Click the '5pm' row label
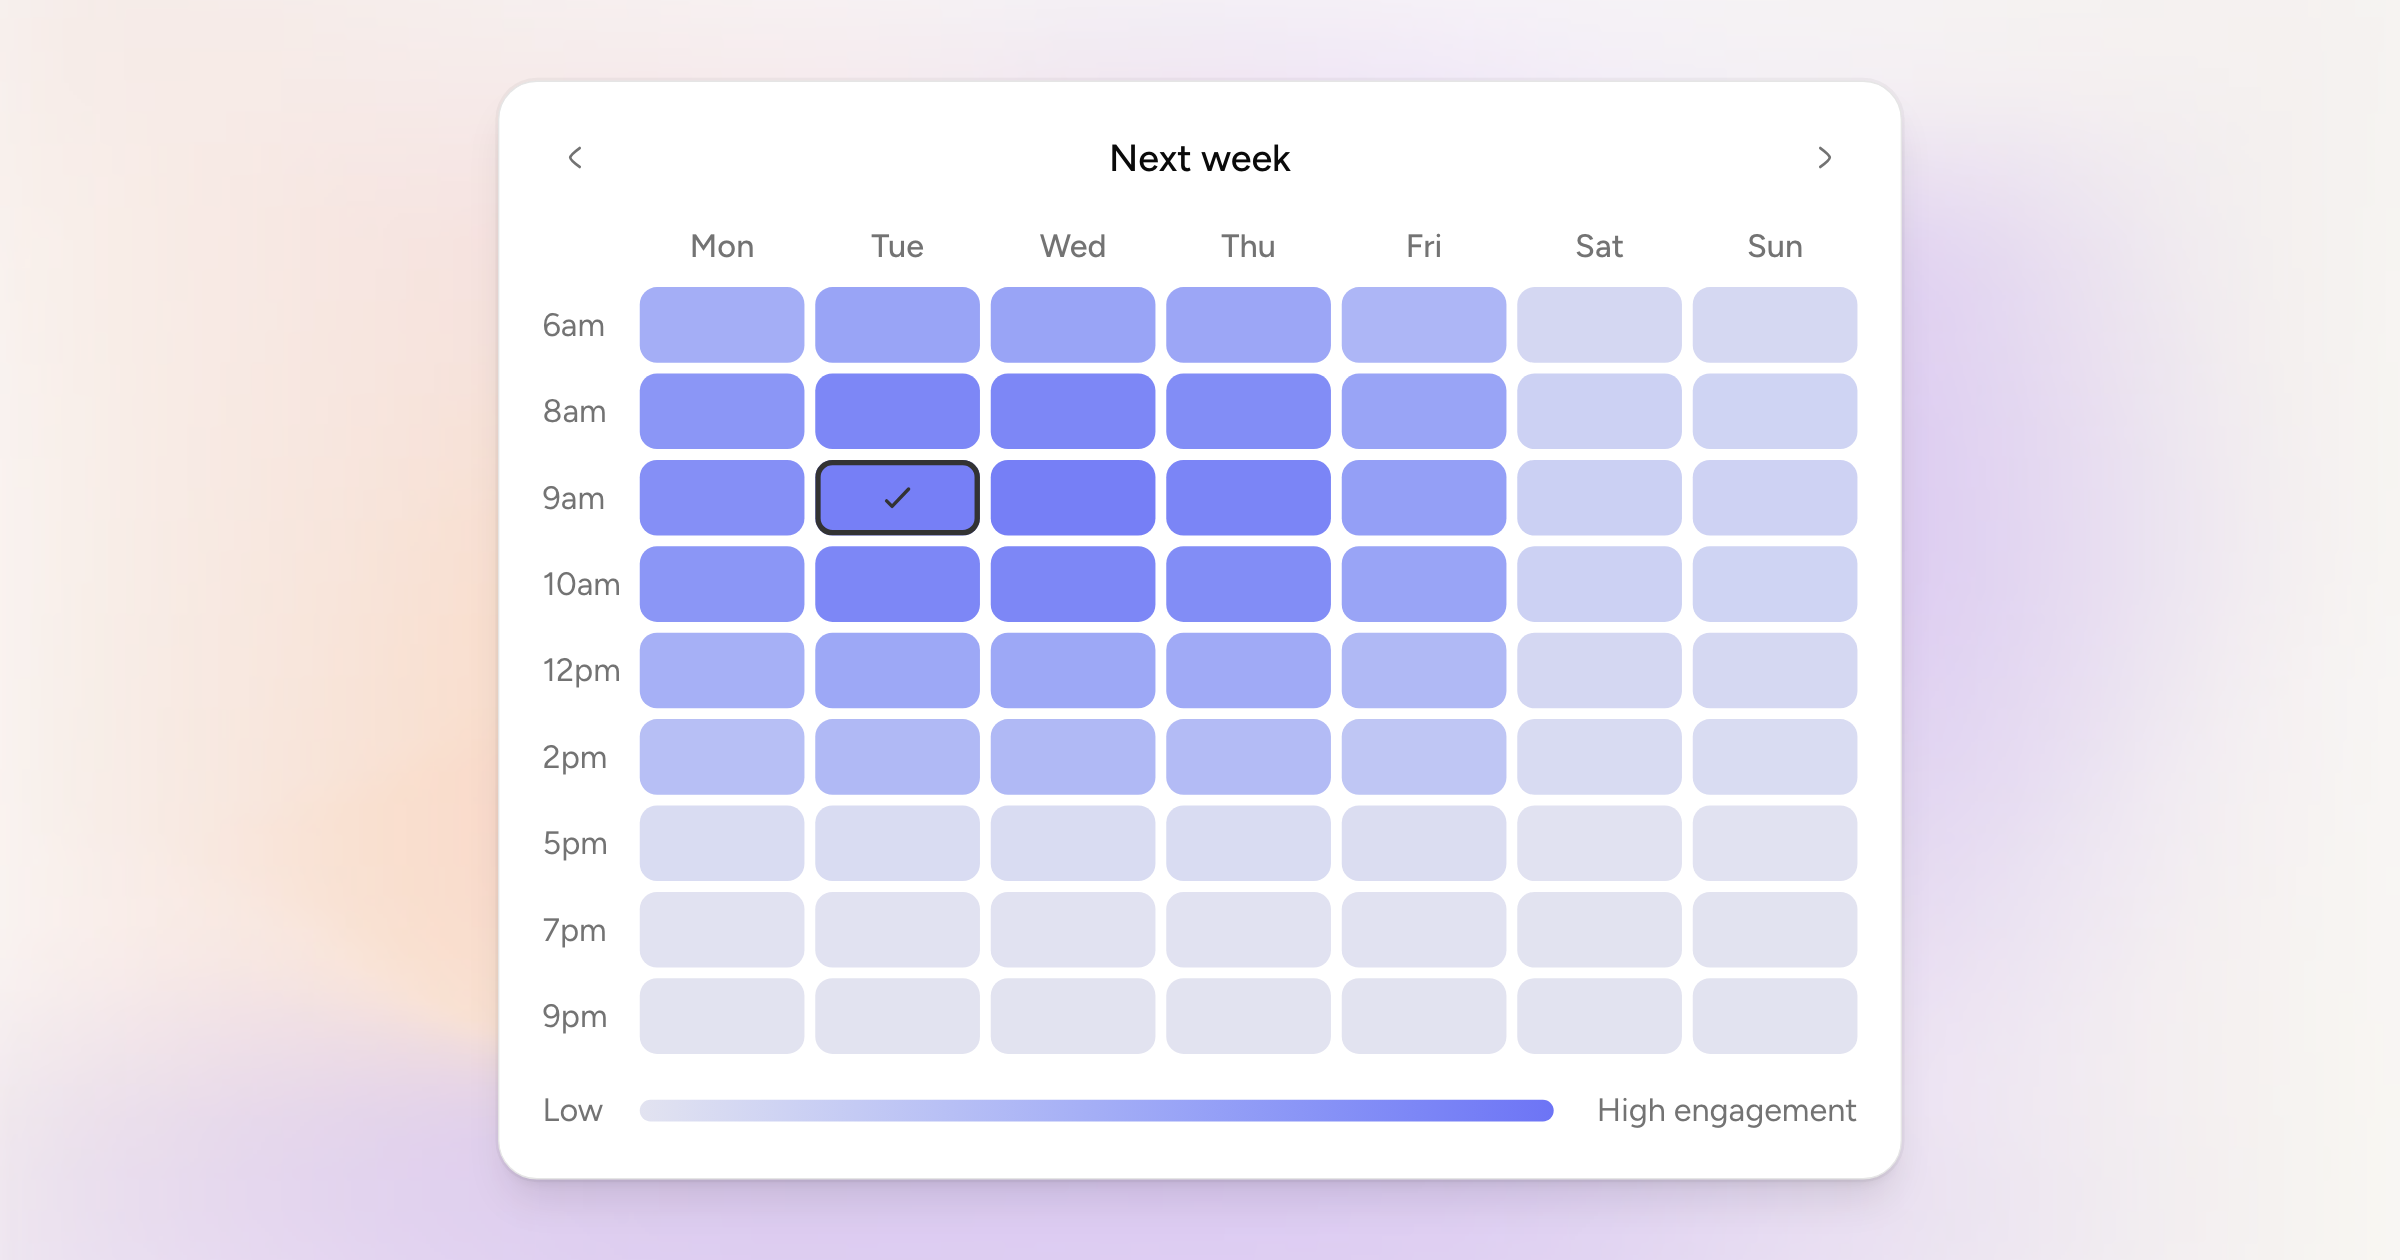This screenshot has height=1260, width=2400. click(x=574, y=844)
